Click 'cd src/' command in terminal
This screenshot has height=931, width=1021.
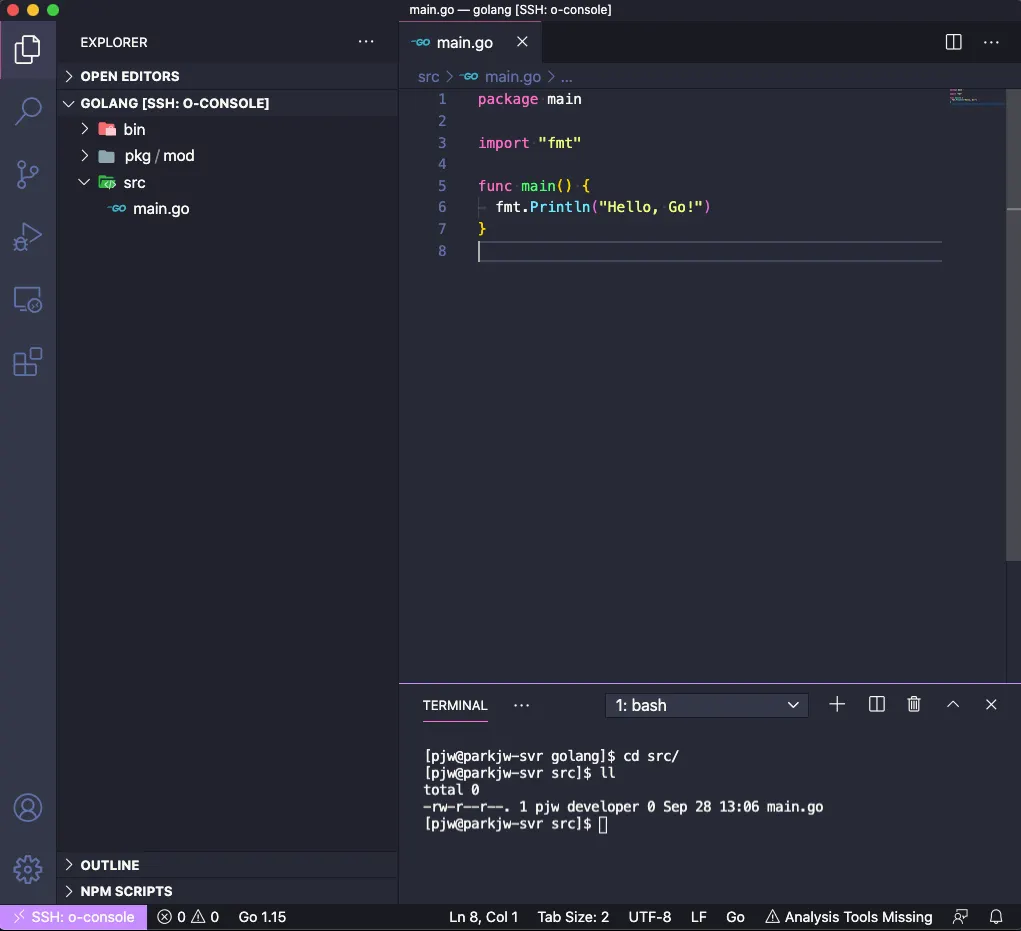click(651, 756)
